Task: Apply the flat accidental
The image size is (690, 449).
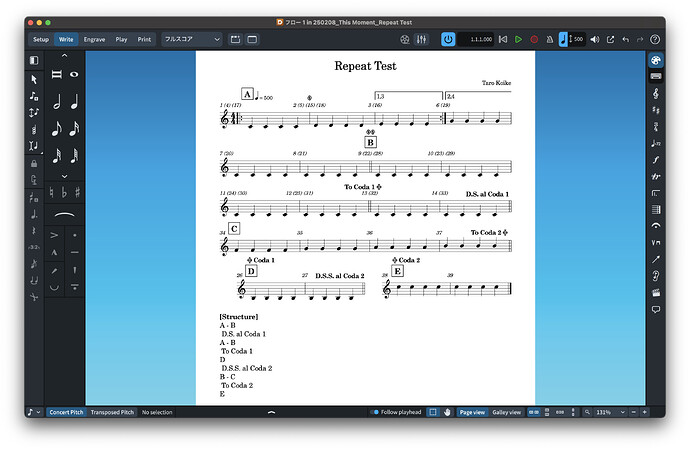Action: (64, 192)
